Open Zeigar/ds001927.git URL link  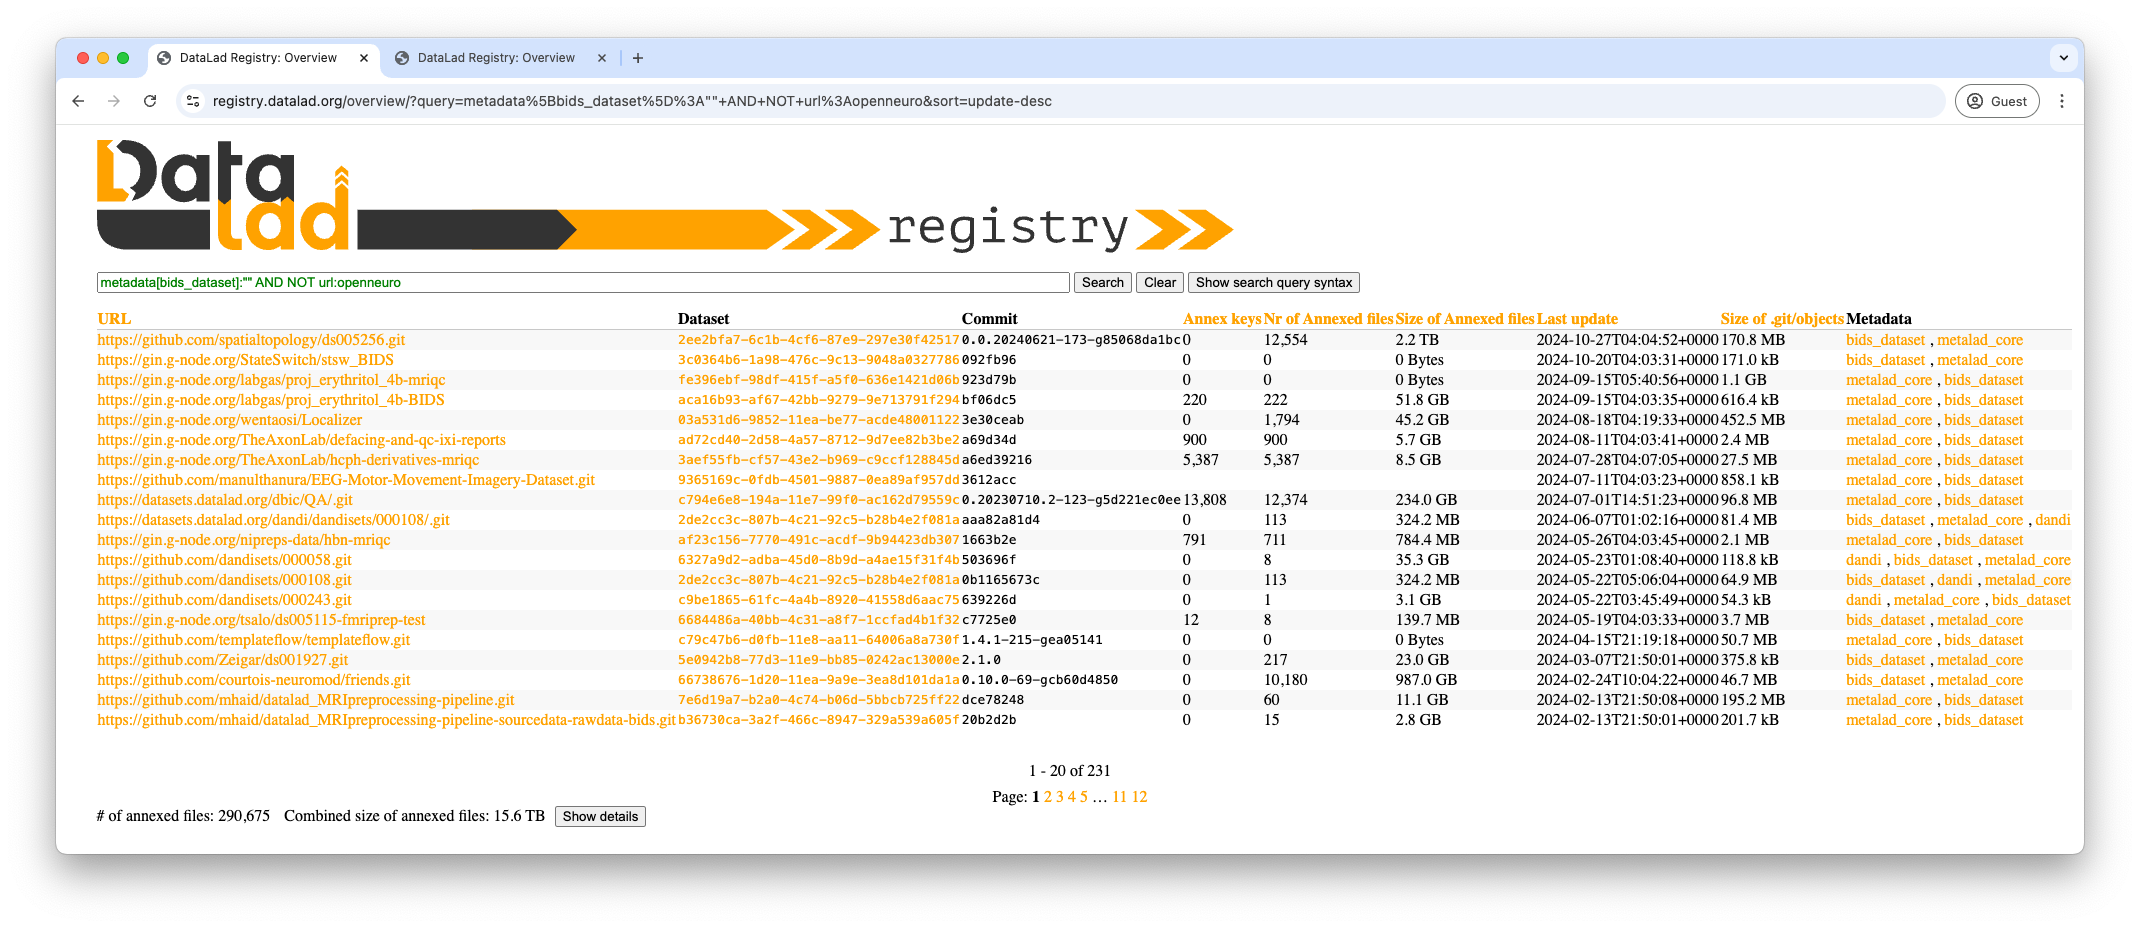[222, 660]
